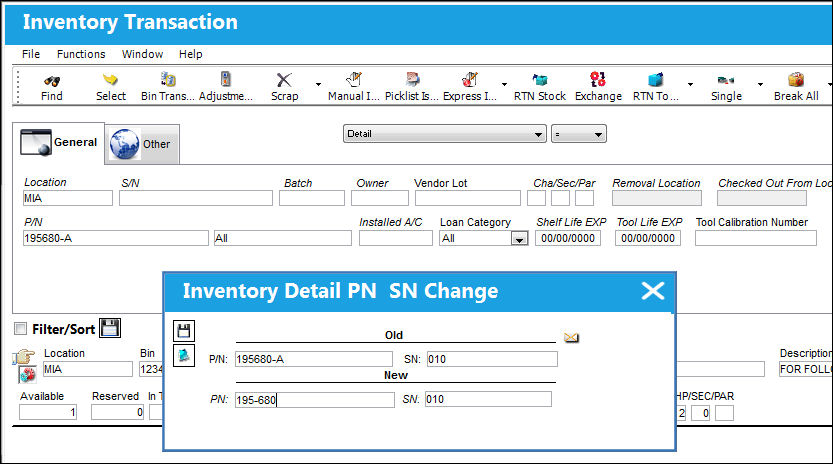The width and height of the screenshot is (833, 464).
Task: Click the Break All toolbar icon
Action: point(796,80)
